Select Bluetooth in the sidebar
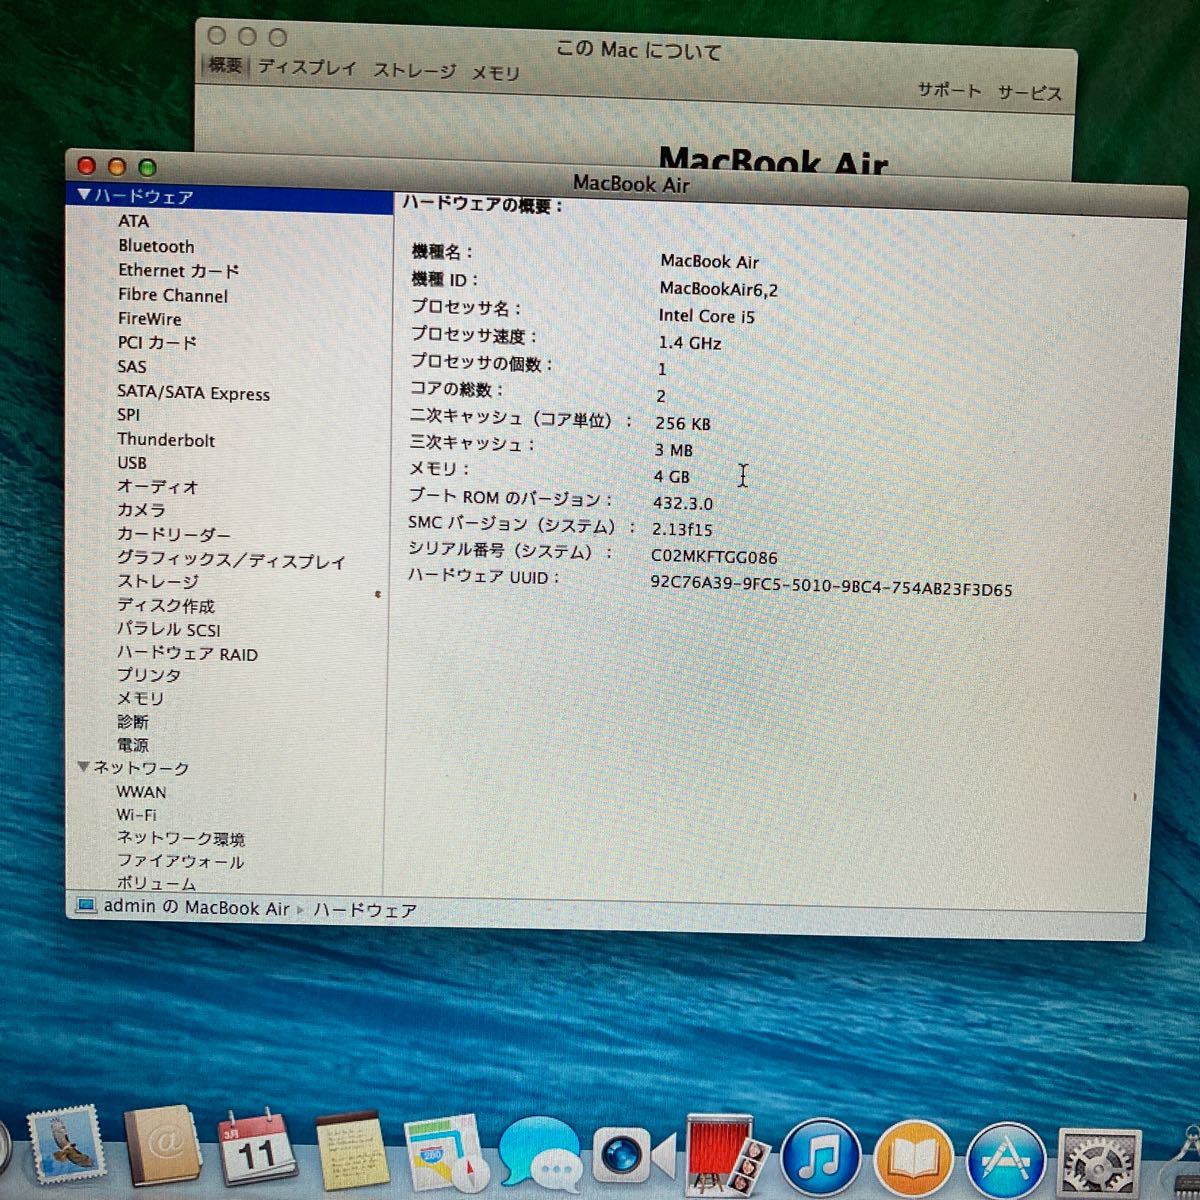The height and width of the screenshot is (1200, 1200). (156, 246)
